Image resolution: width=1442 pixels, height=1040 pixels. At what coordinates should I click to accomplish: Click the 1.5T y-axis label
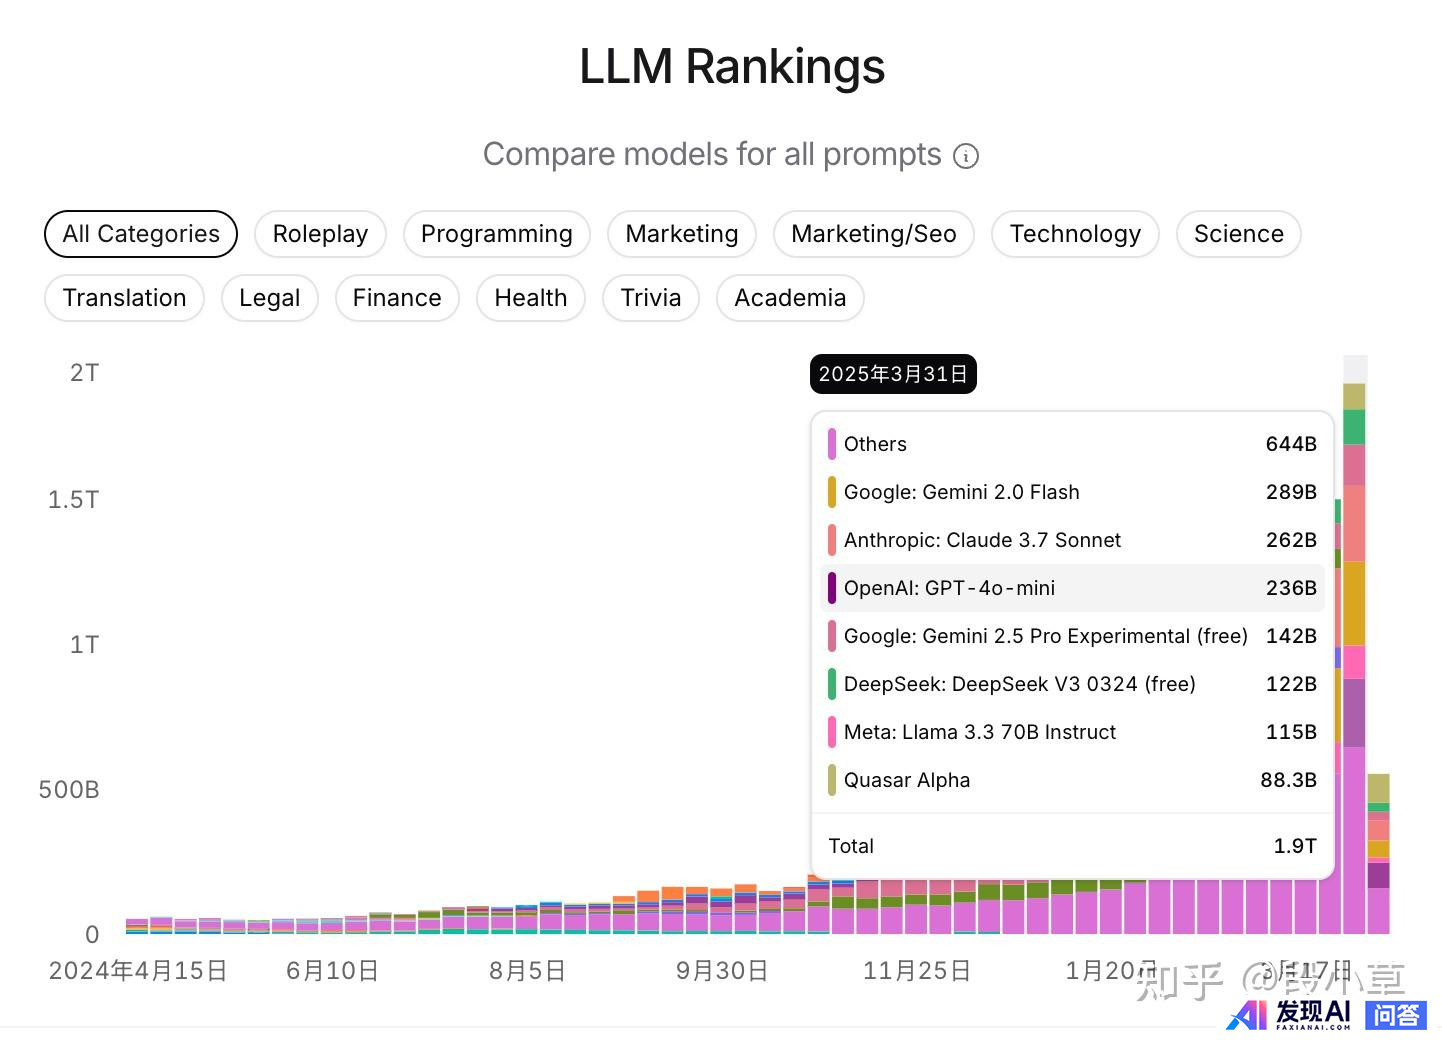pyautogui.click(x=74, y=500)
